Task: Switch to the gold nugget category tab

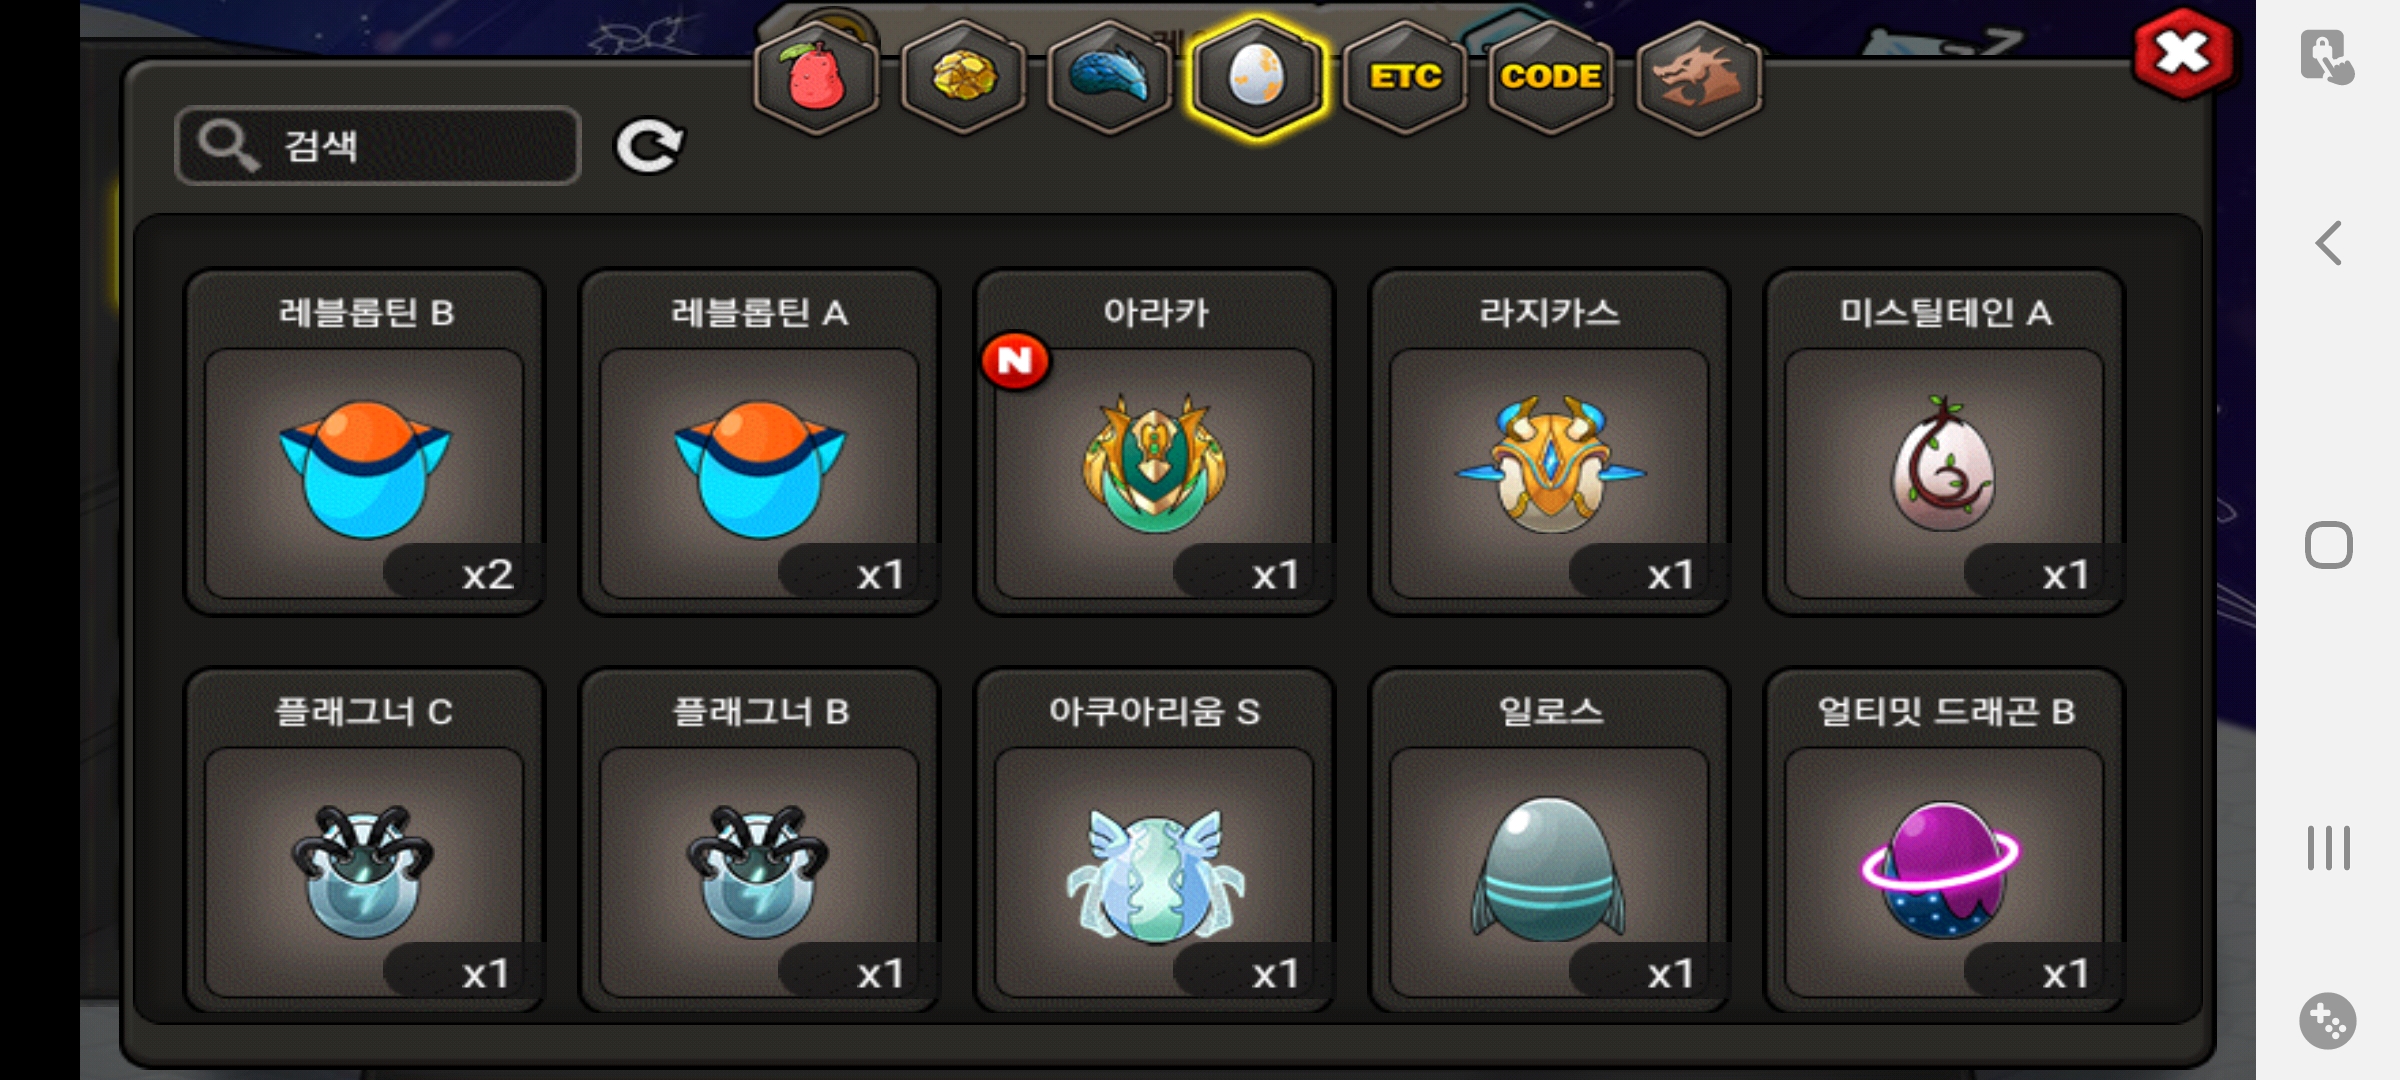Action: (x=964, y=78)
